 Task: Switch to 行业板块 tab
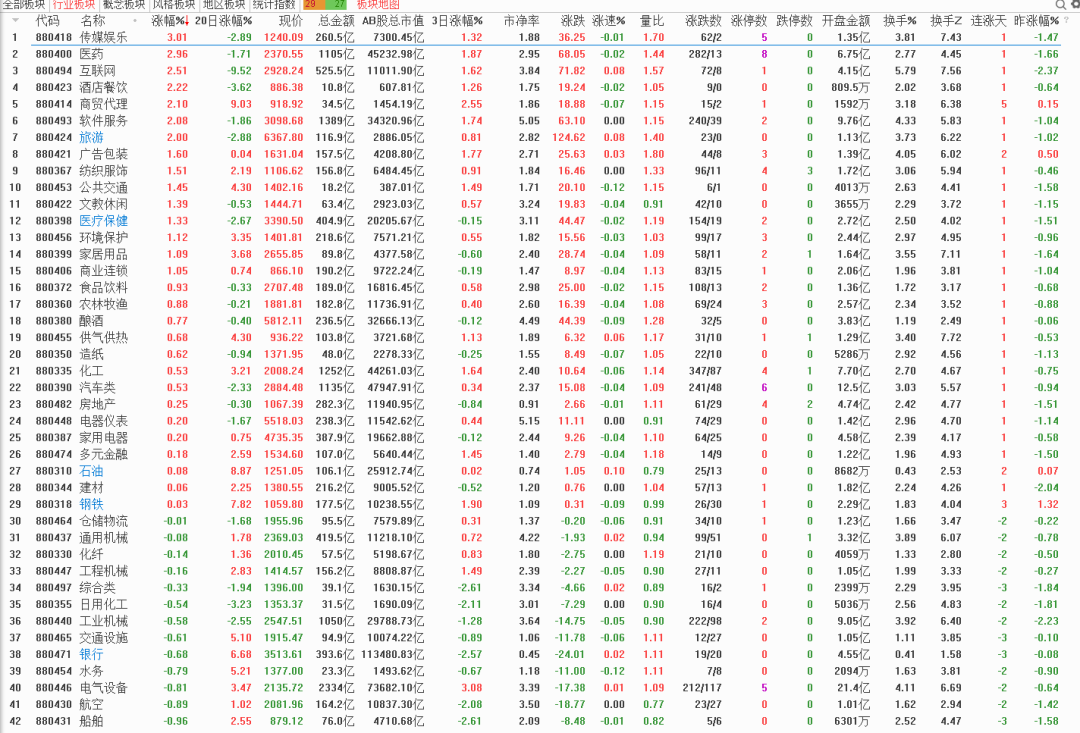74,4
